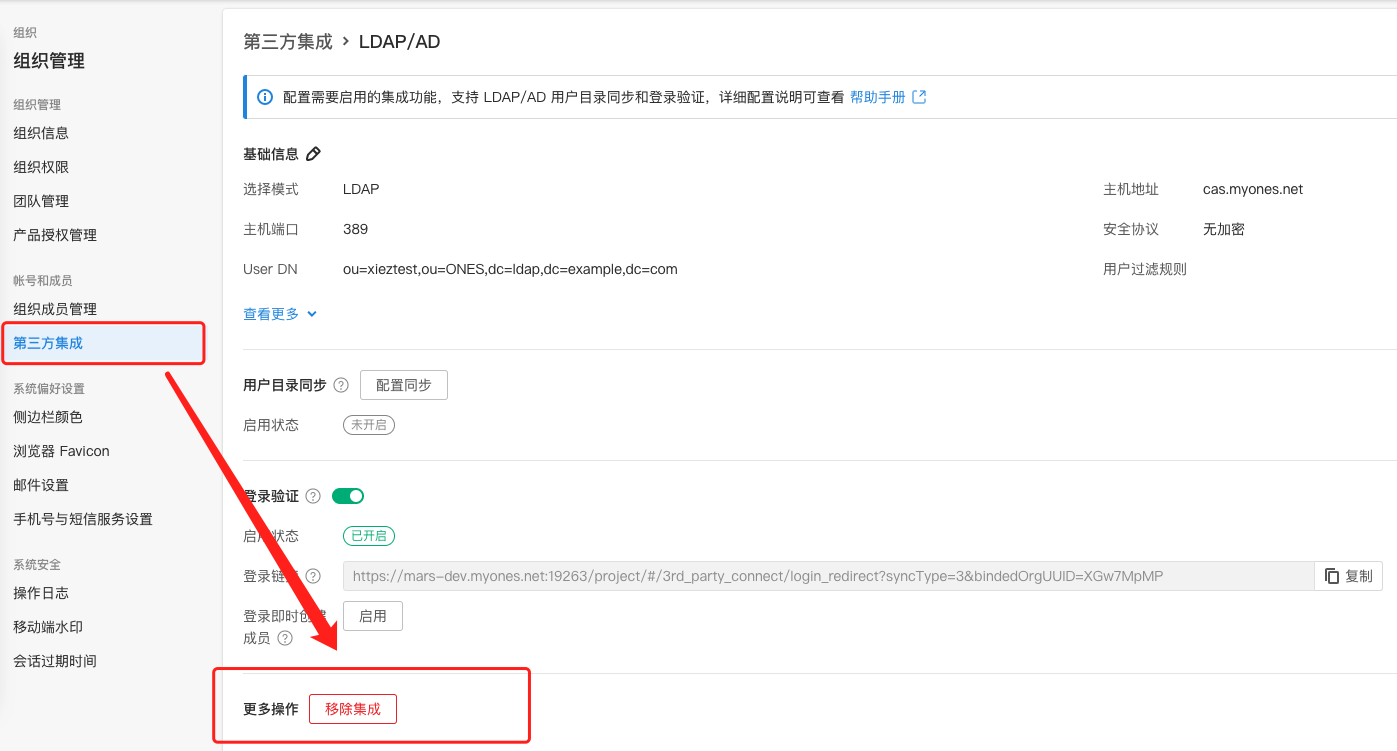1397x751 pixels.
Task: Click 启用 for 登录即时创建成员
Action: tap(373, 616)
